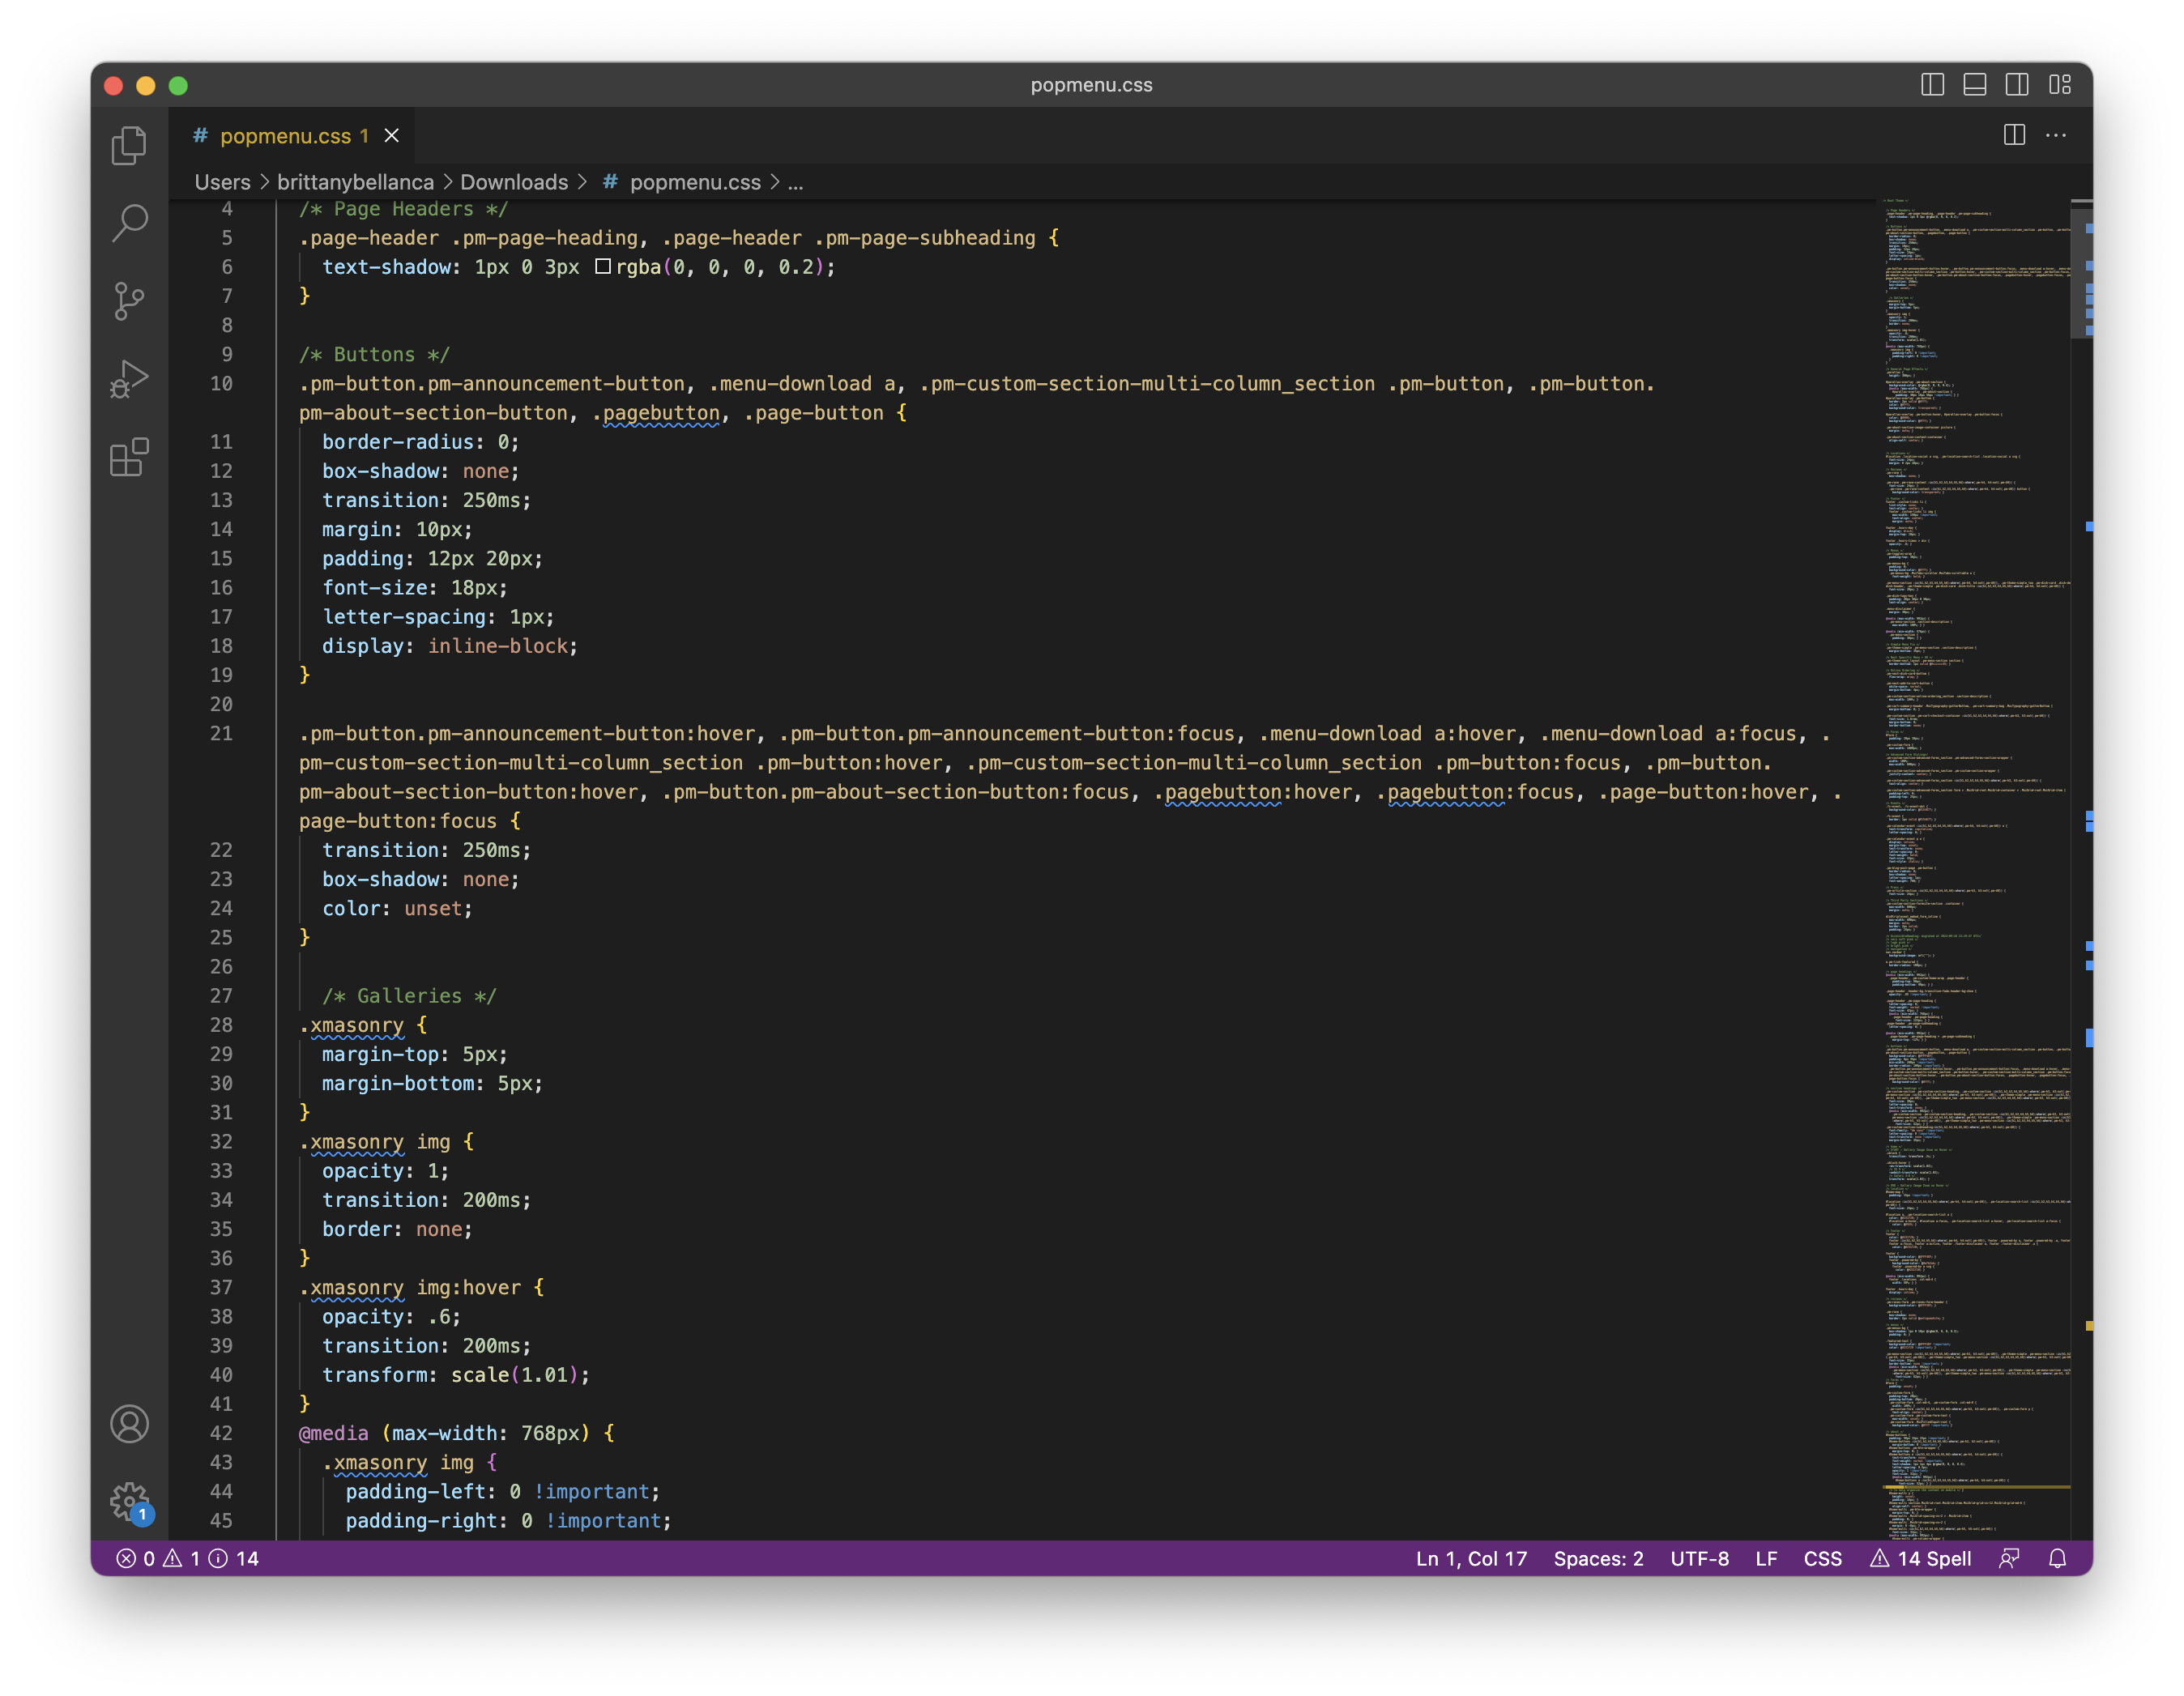The height and width of the screenshot is (1696, 2184).
Task: Click Ln 1, Col 17 in status bar
Action: [x=1471, y=1558]
